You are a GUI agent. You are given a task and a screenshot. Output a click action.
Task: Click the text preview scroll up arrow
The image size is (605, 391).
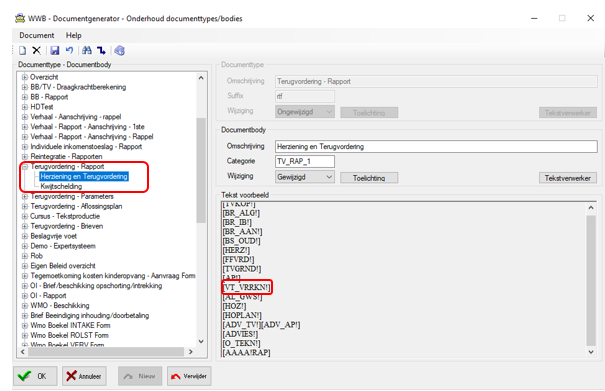[x=591, y=208]
